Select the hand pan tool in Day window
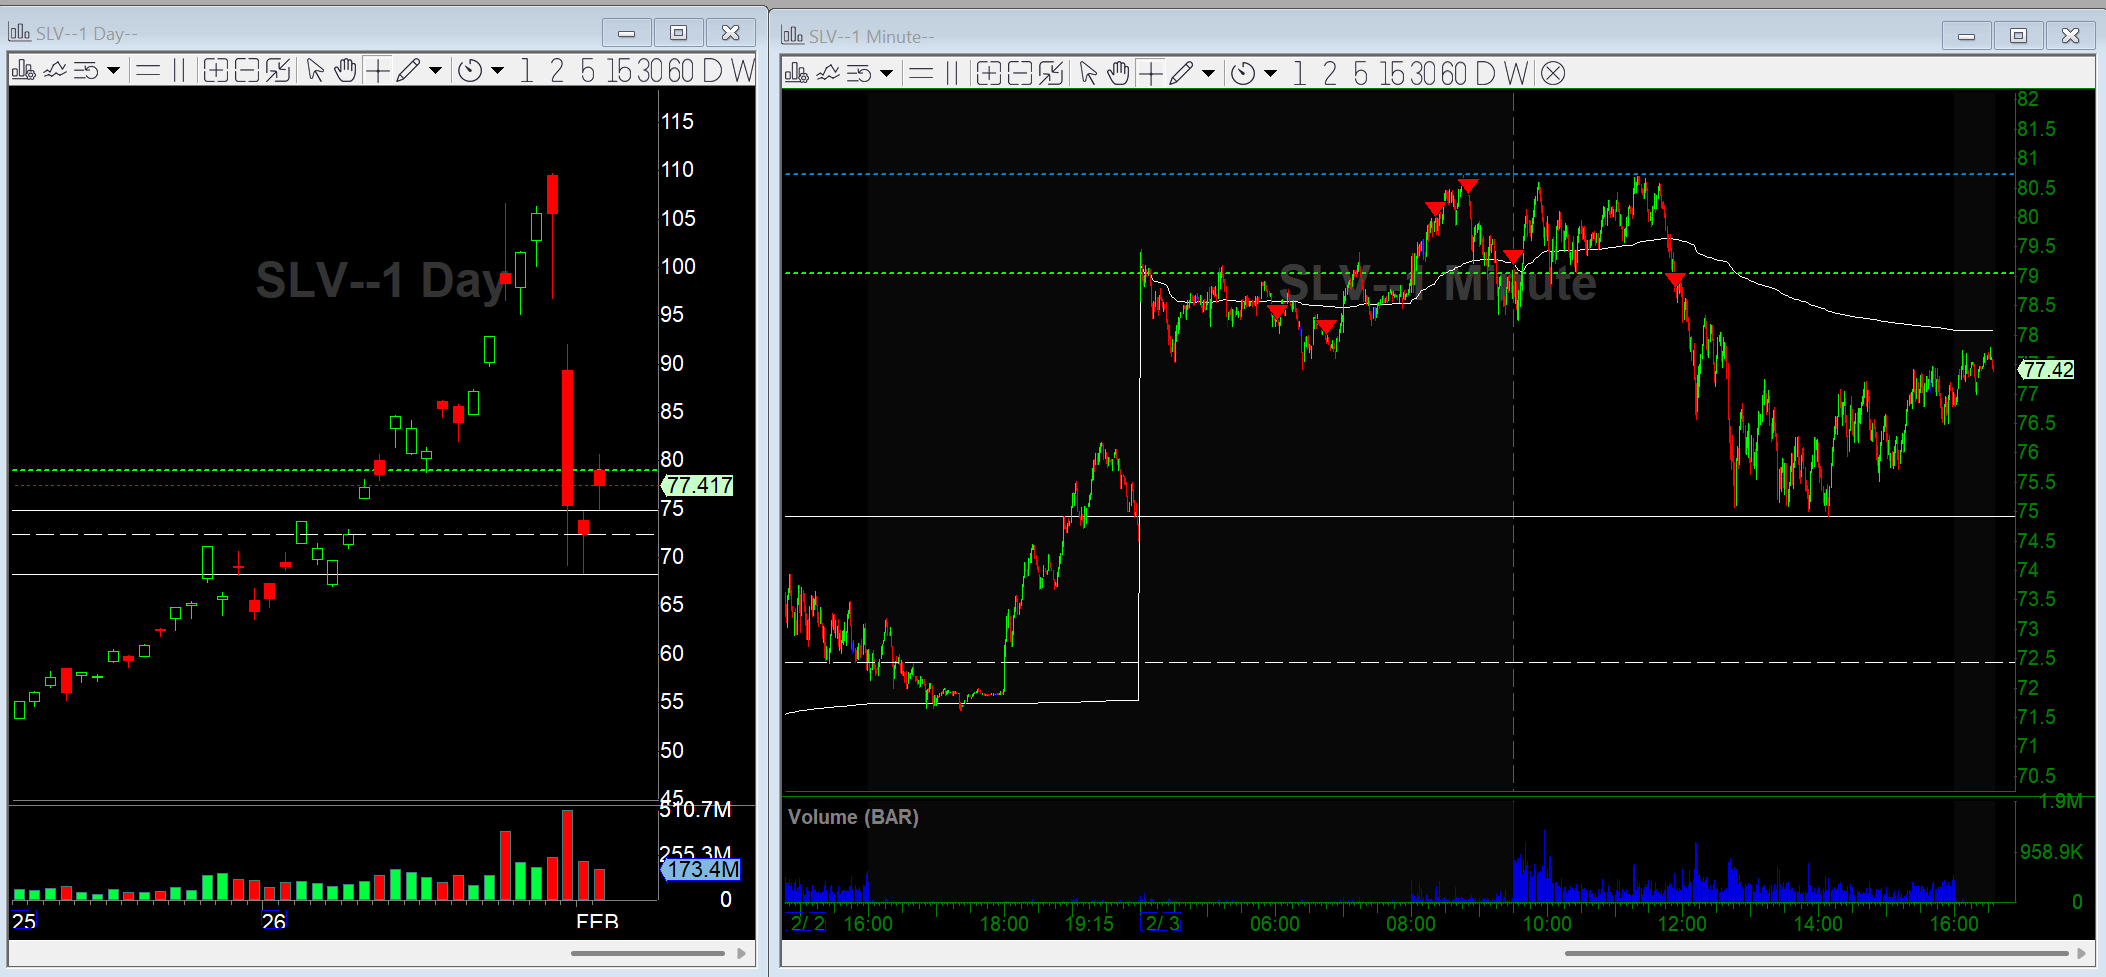This screenshot has height=977, width=2106. point(345,70)
